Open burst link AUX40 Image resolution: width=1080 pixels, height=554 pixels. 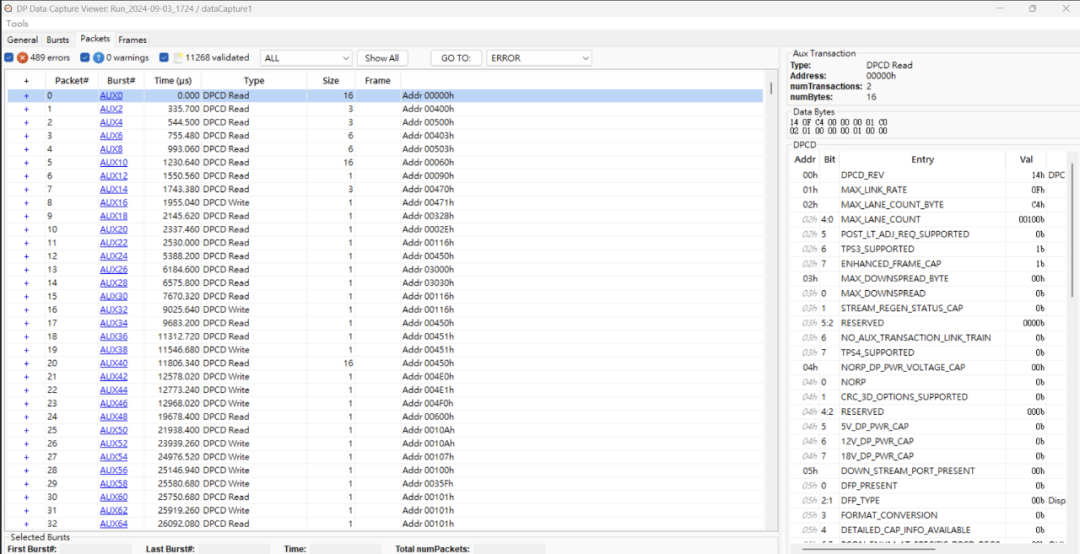pos(114,363)
